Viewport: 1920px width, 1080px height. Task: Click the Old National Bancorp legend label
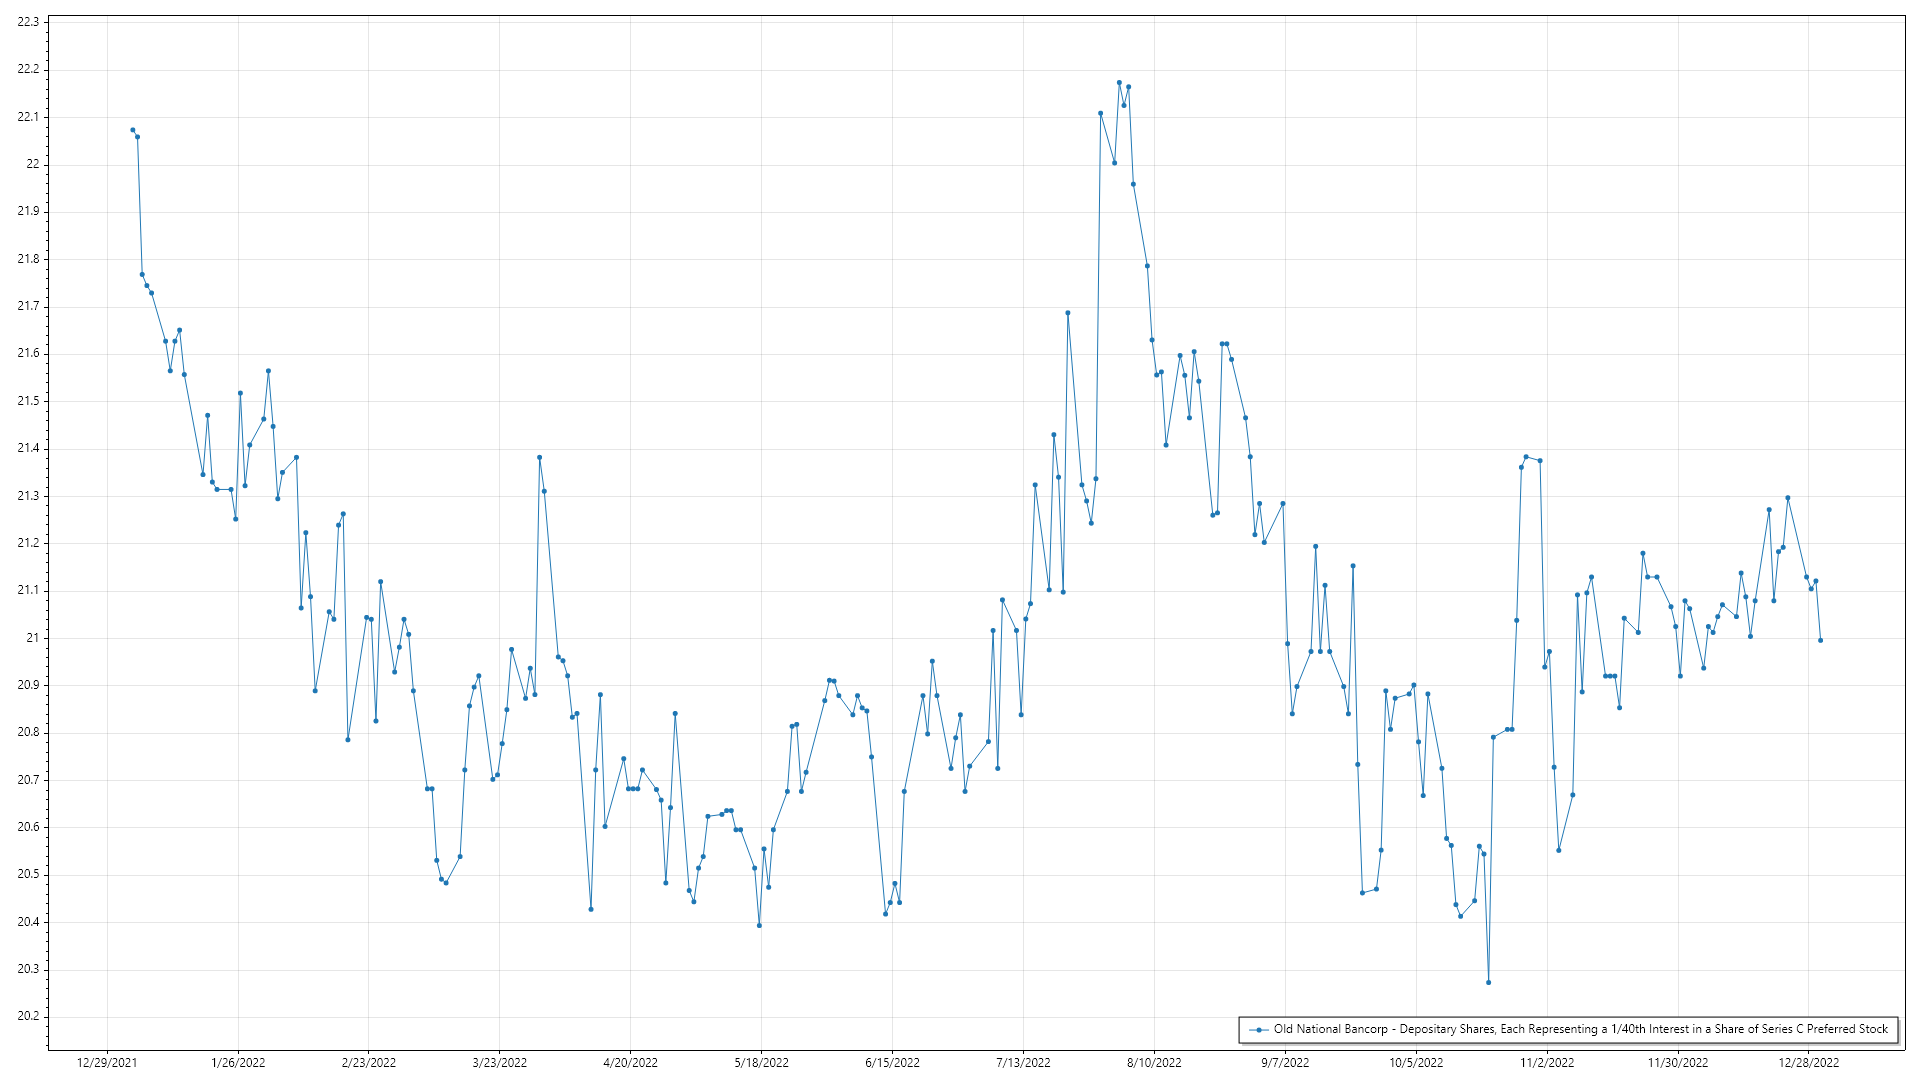pos(1580,1029)
